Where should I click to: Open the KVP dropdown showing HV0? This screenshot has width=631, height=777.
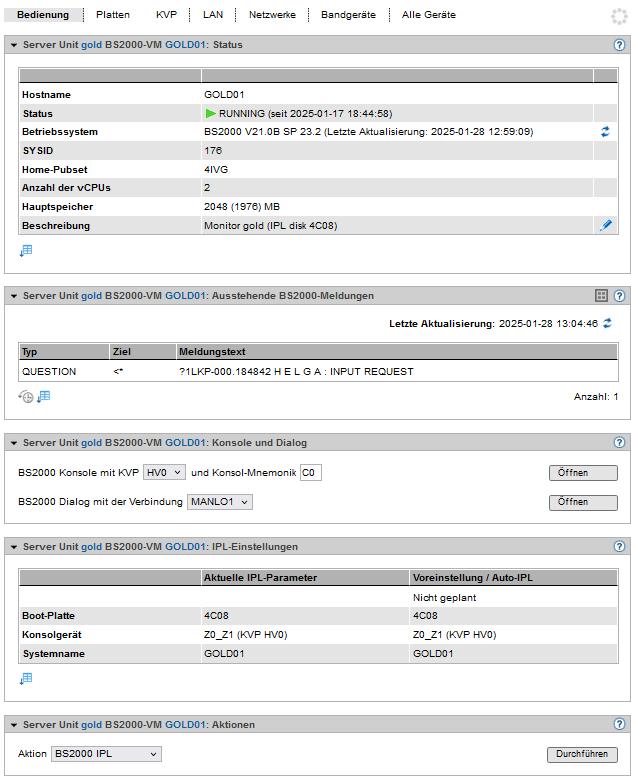pyautogui.click(x=165, y=472)
